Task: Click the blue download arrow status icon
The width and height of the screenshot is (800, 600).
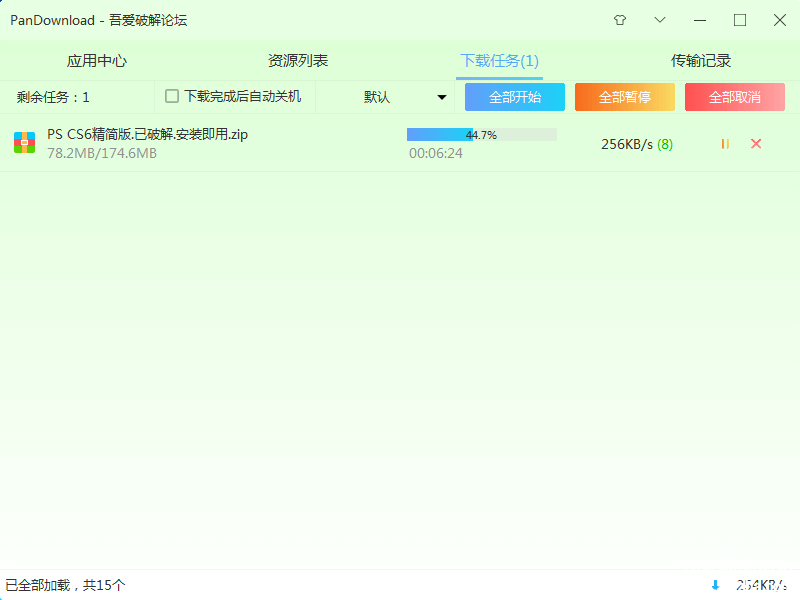Action: coord(715,585)
